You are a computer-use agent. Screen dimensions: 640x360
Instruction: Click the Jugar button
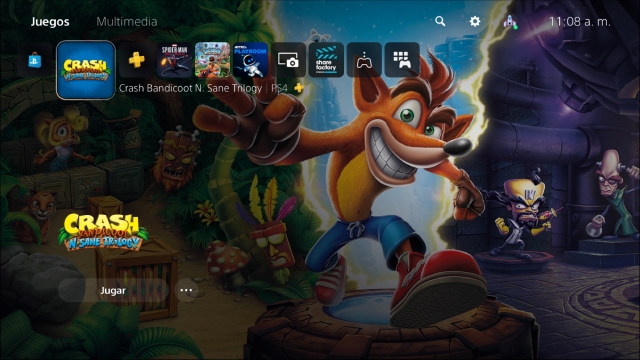point(113,291)
